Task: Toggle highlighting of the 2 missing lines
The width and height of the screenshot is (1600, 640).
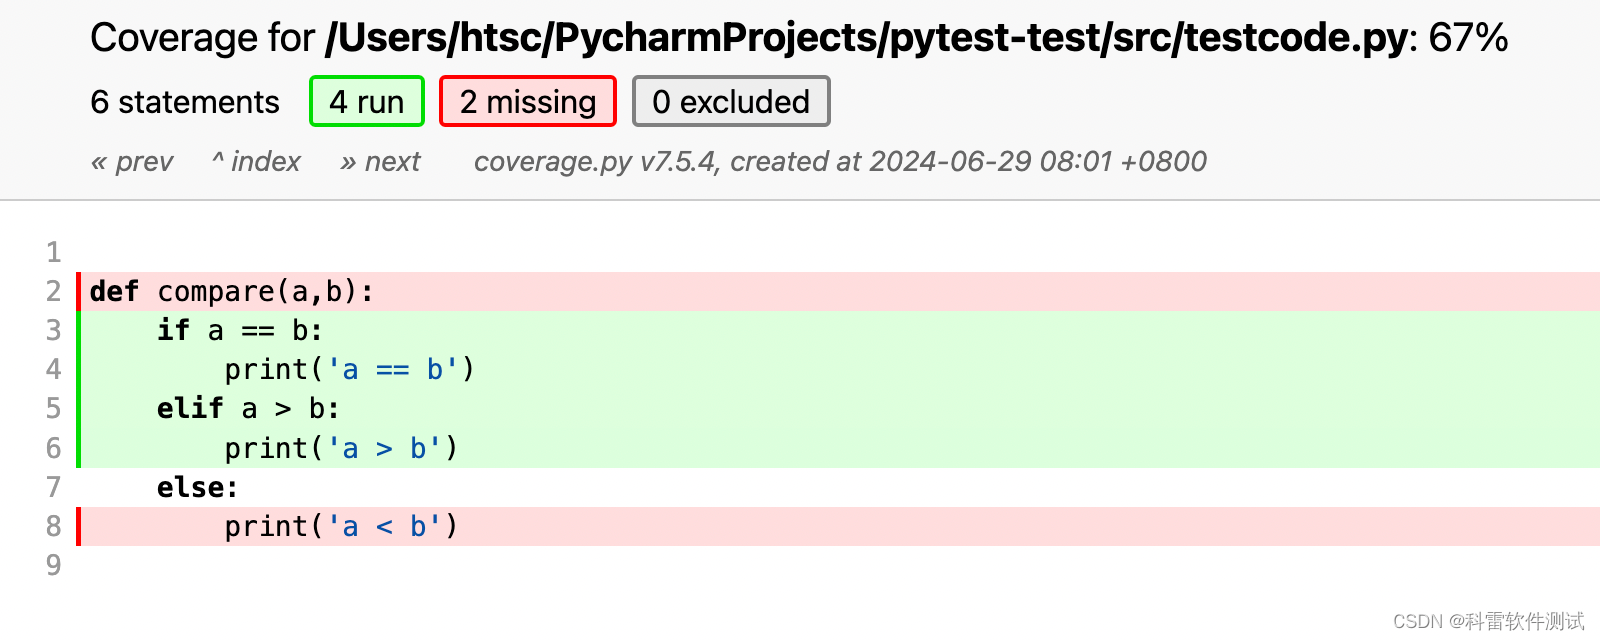Action: pyautogui.click(x=527, y=101)
